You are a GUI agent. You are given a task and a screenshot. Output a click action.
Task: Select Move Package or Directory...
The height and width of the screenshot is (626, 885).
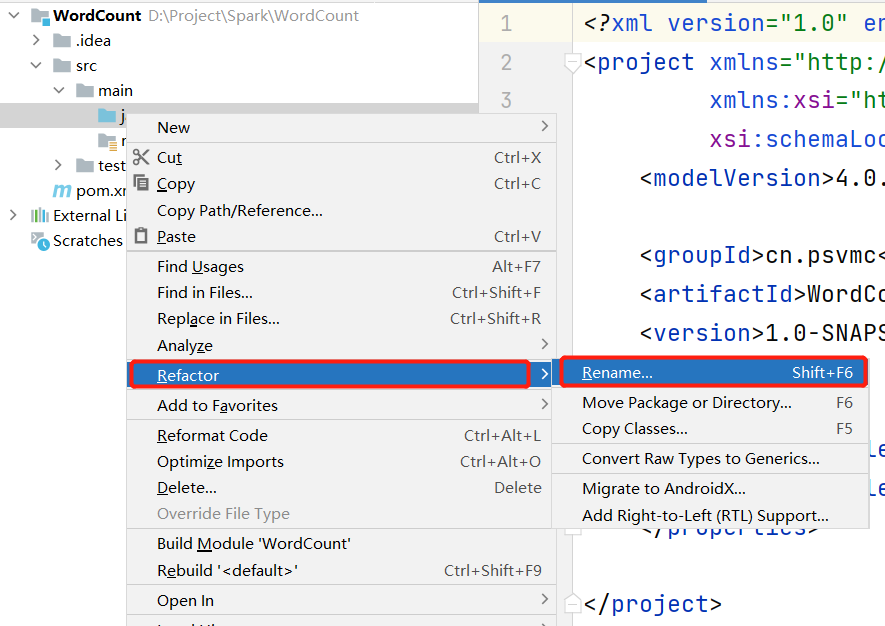coord(710,402)
